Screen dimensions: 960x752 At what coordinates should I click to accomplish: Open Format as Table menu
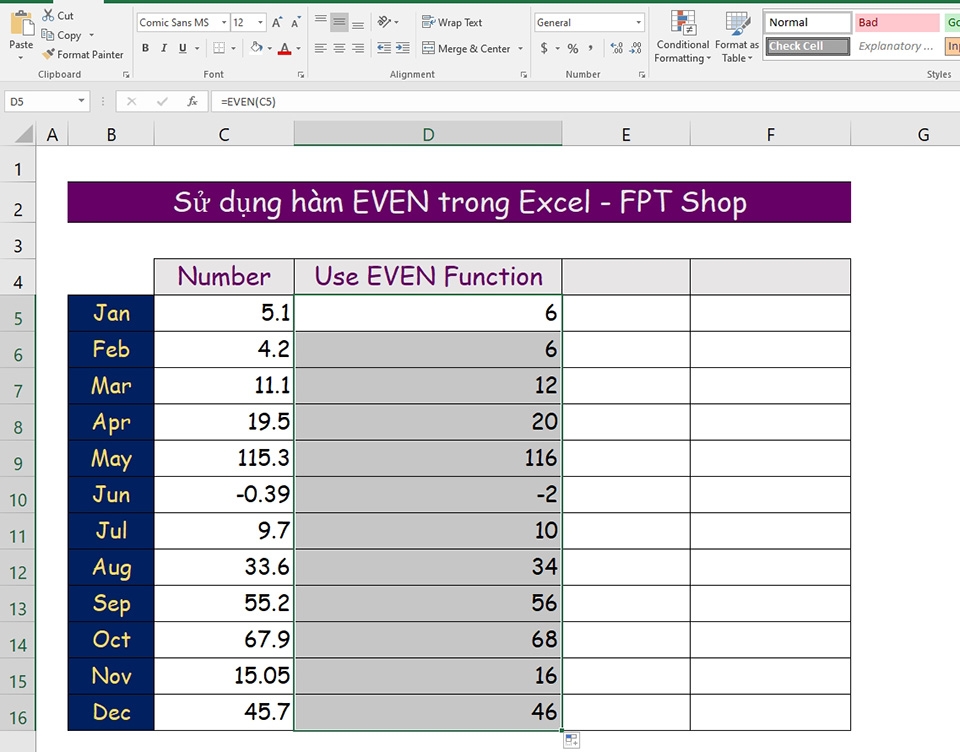(737, 37)
